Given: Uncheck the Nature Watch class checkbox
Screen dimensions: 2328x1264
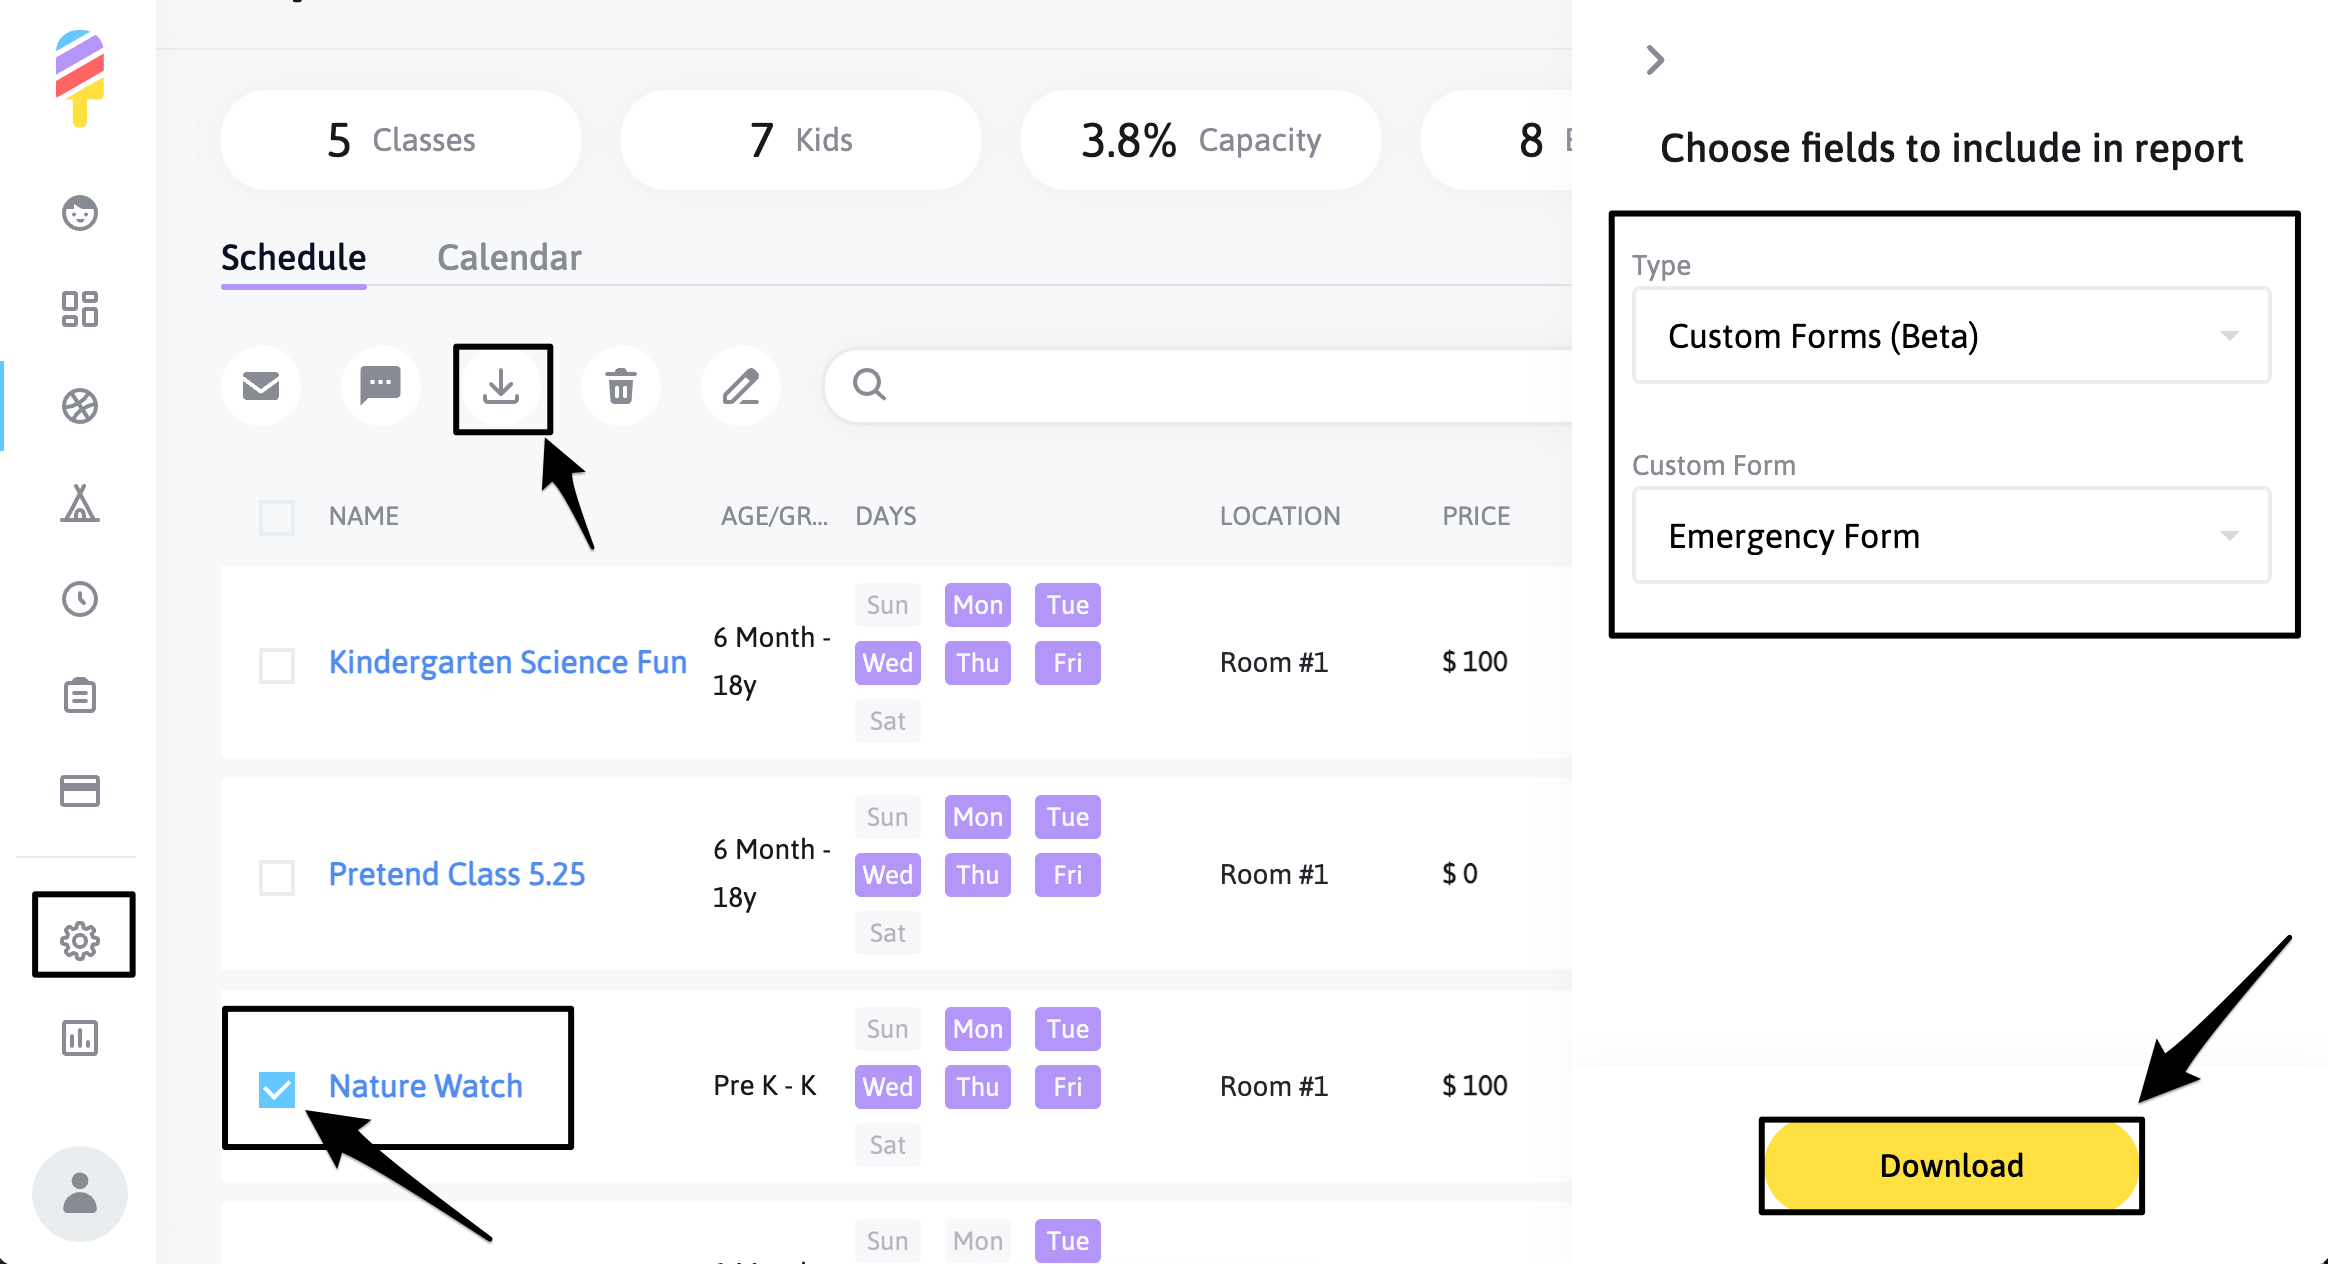Looking at the screenshot, I should pos(277,1086).
